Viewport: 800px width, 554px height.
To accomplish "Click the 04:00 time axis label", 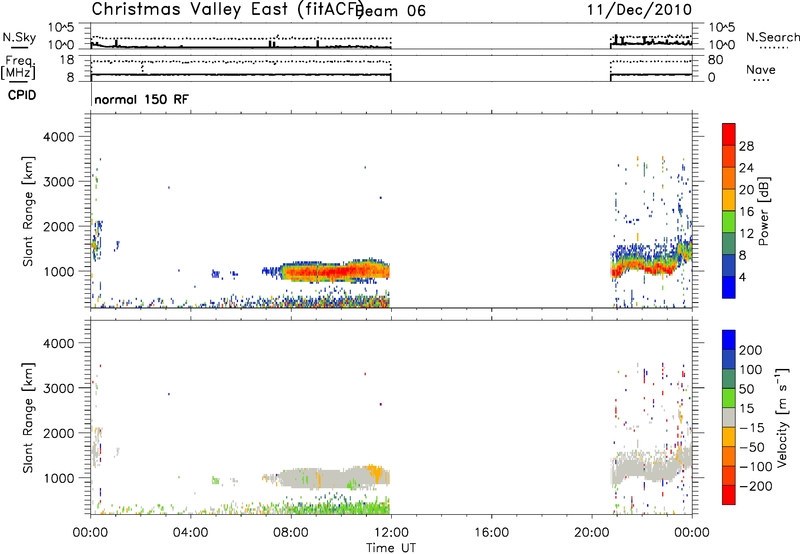I will click(x=190, y=533).
